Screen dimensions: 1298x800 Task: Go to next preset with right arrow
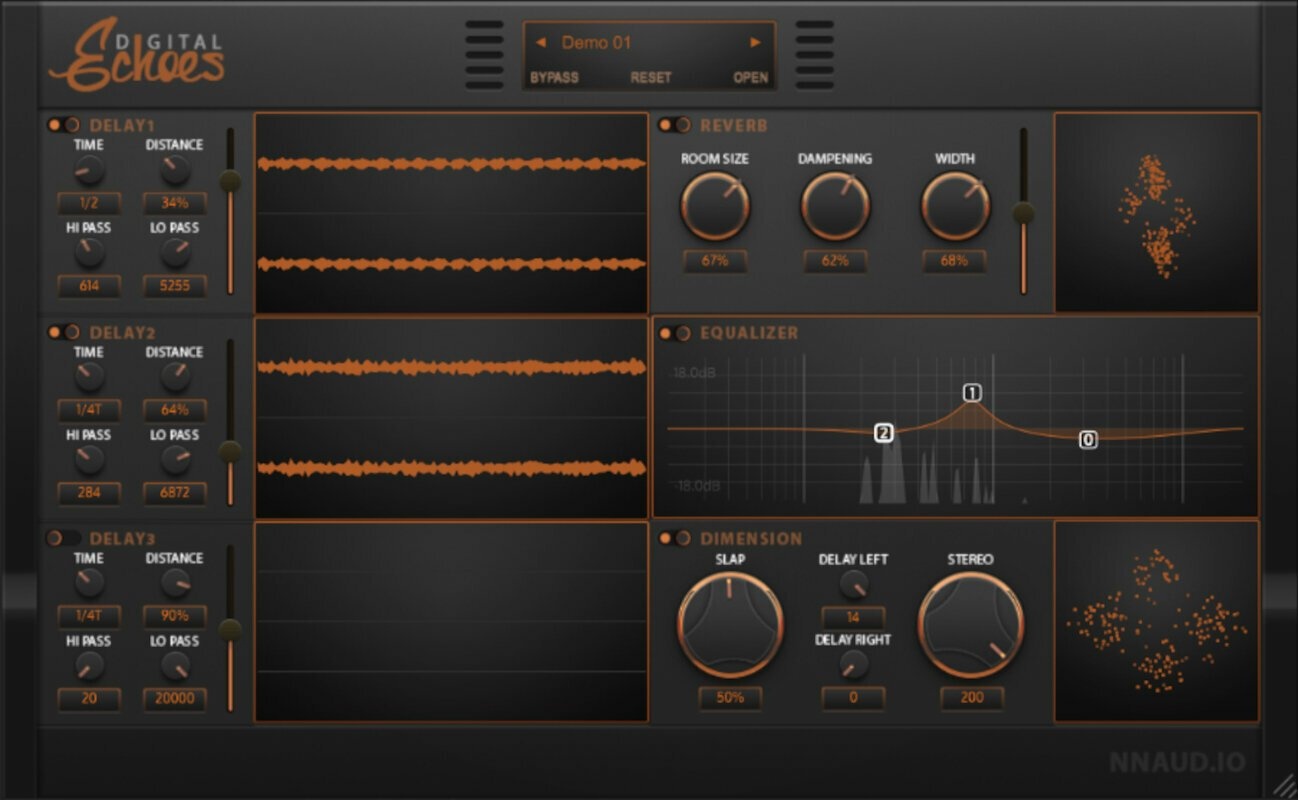coord(756,43)
